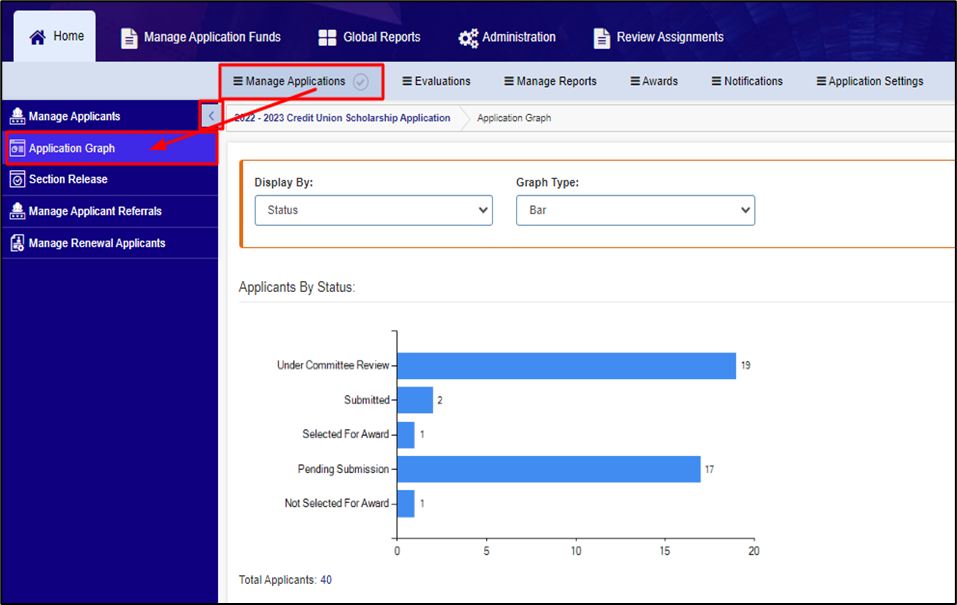The height and width of the screenshot is (605, 957).
Task: Click the Manage Renewal Applicants icon
Action: pos(17,243)
